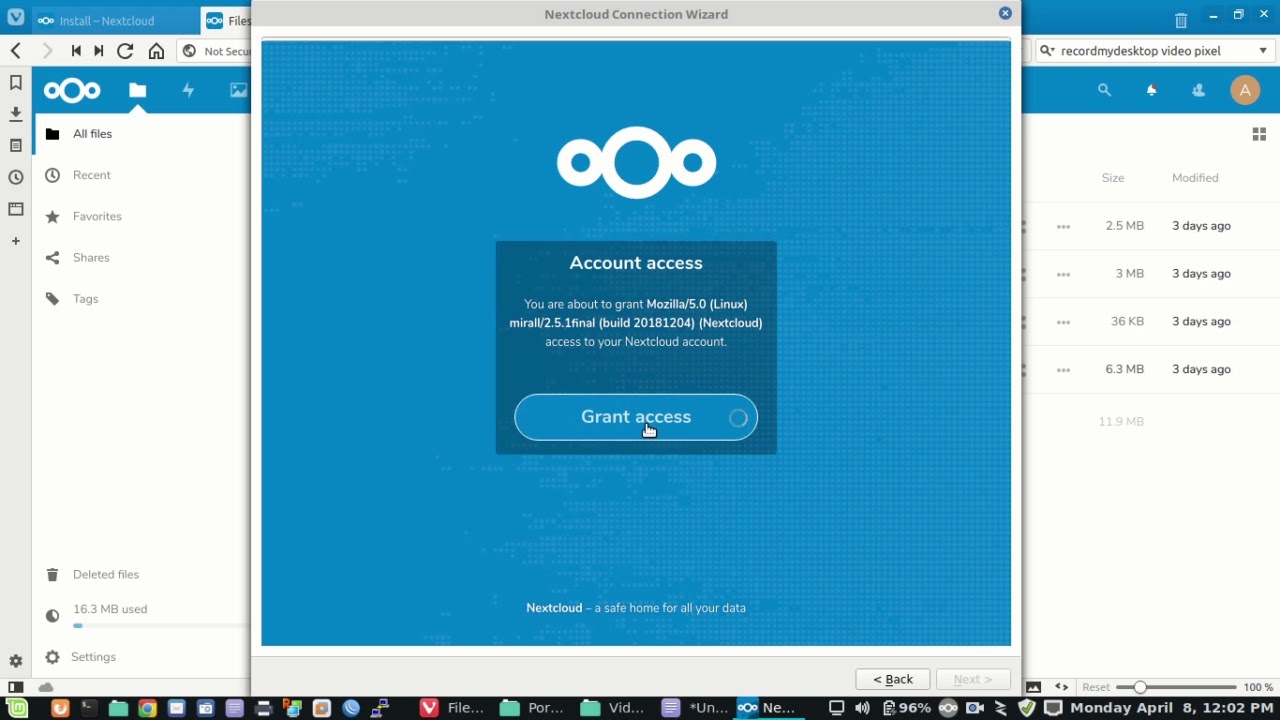
Task: Open the Linux Mint start menu
Action: (18, 708)
